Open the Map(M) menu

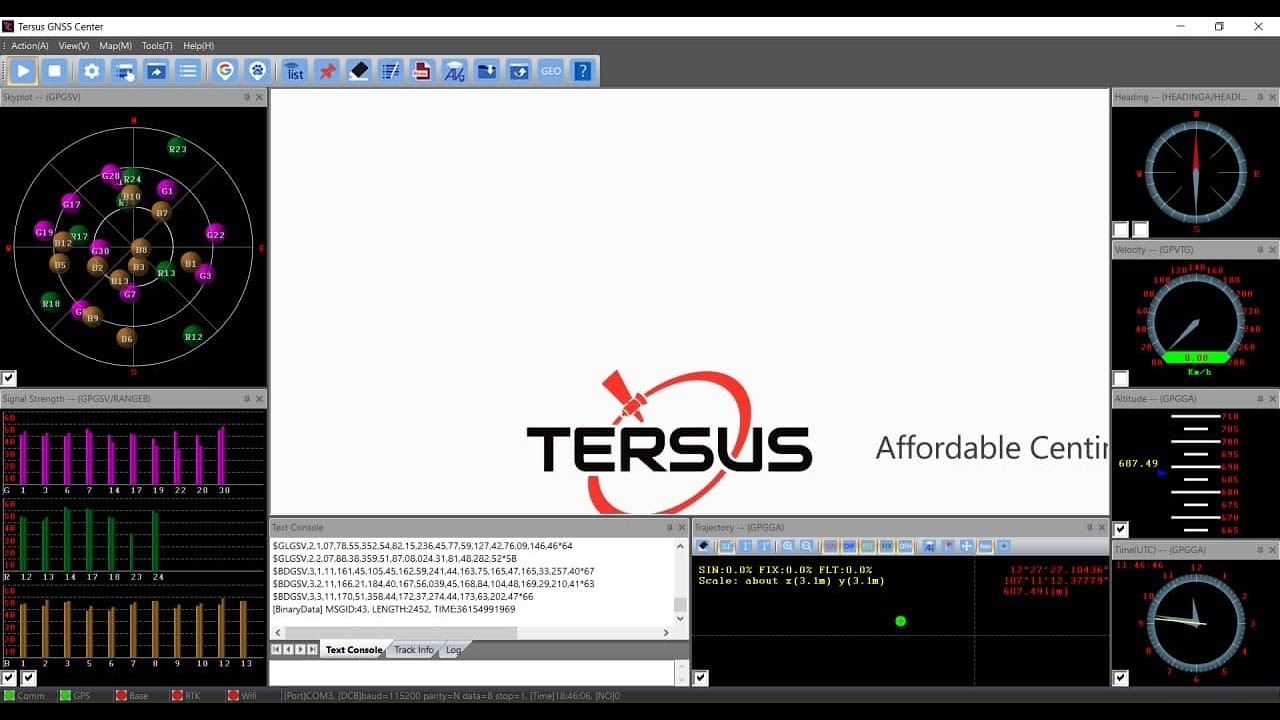tap(115, 46)
